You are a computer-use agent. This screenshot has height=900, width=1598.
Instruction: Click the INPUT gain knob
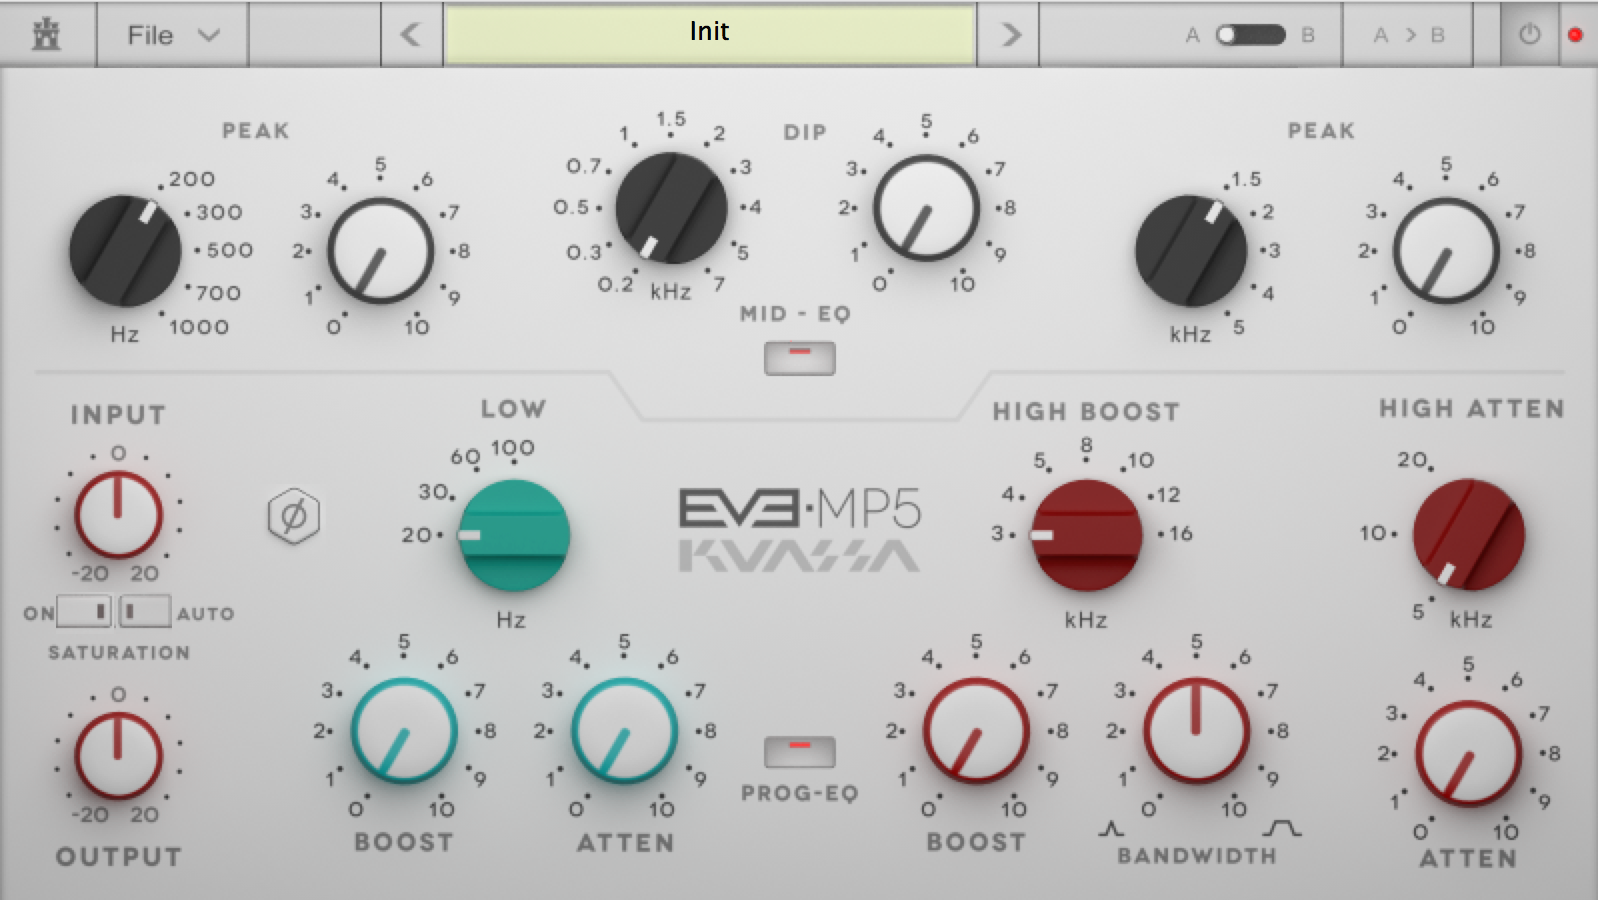[118, 515]
